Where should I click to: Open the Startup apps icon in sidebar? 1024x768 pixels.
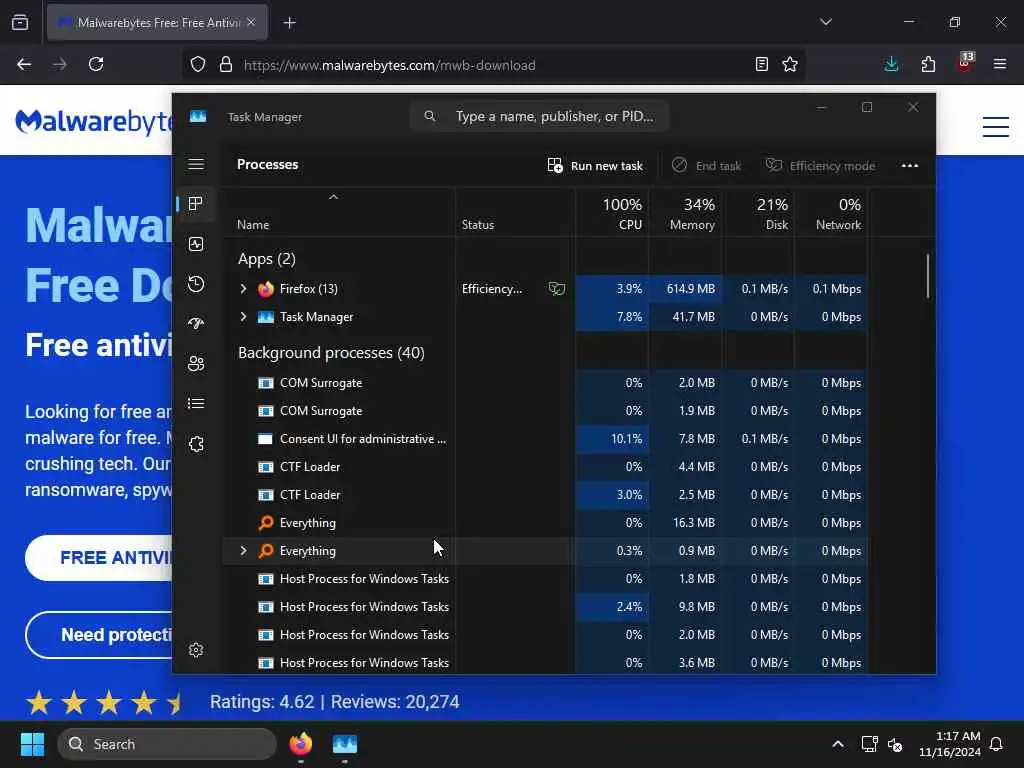(x=196, y=324)
